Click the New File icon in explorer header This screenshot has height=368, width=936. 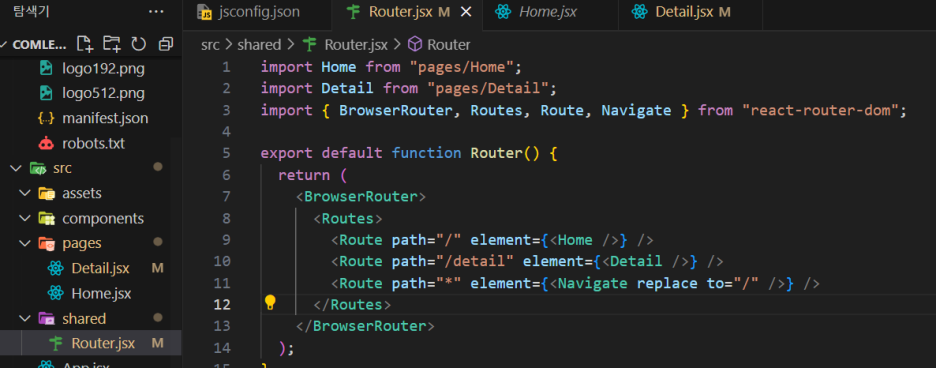[85, 44]
